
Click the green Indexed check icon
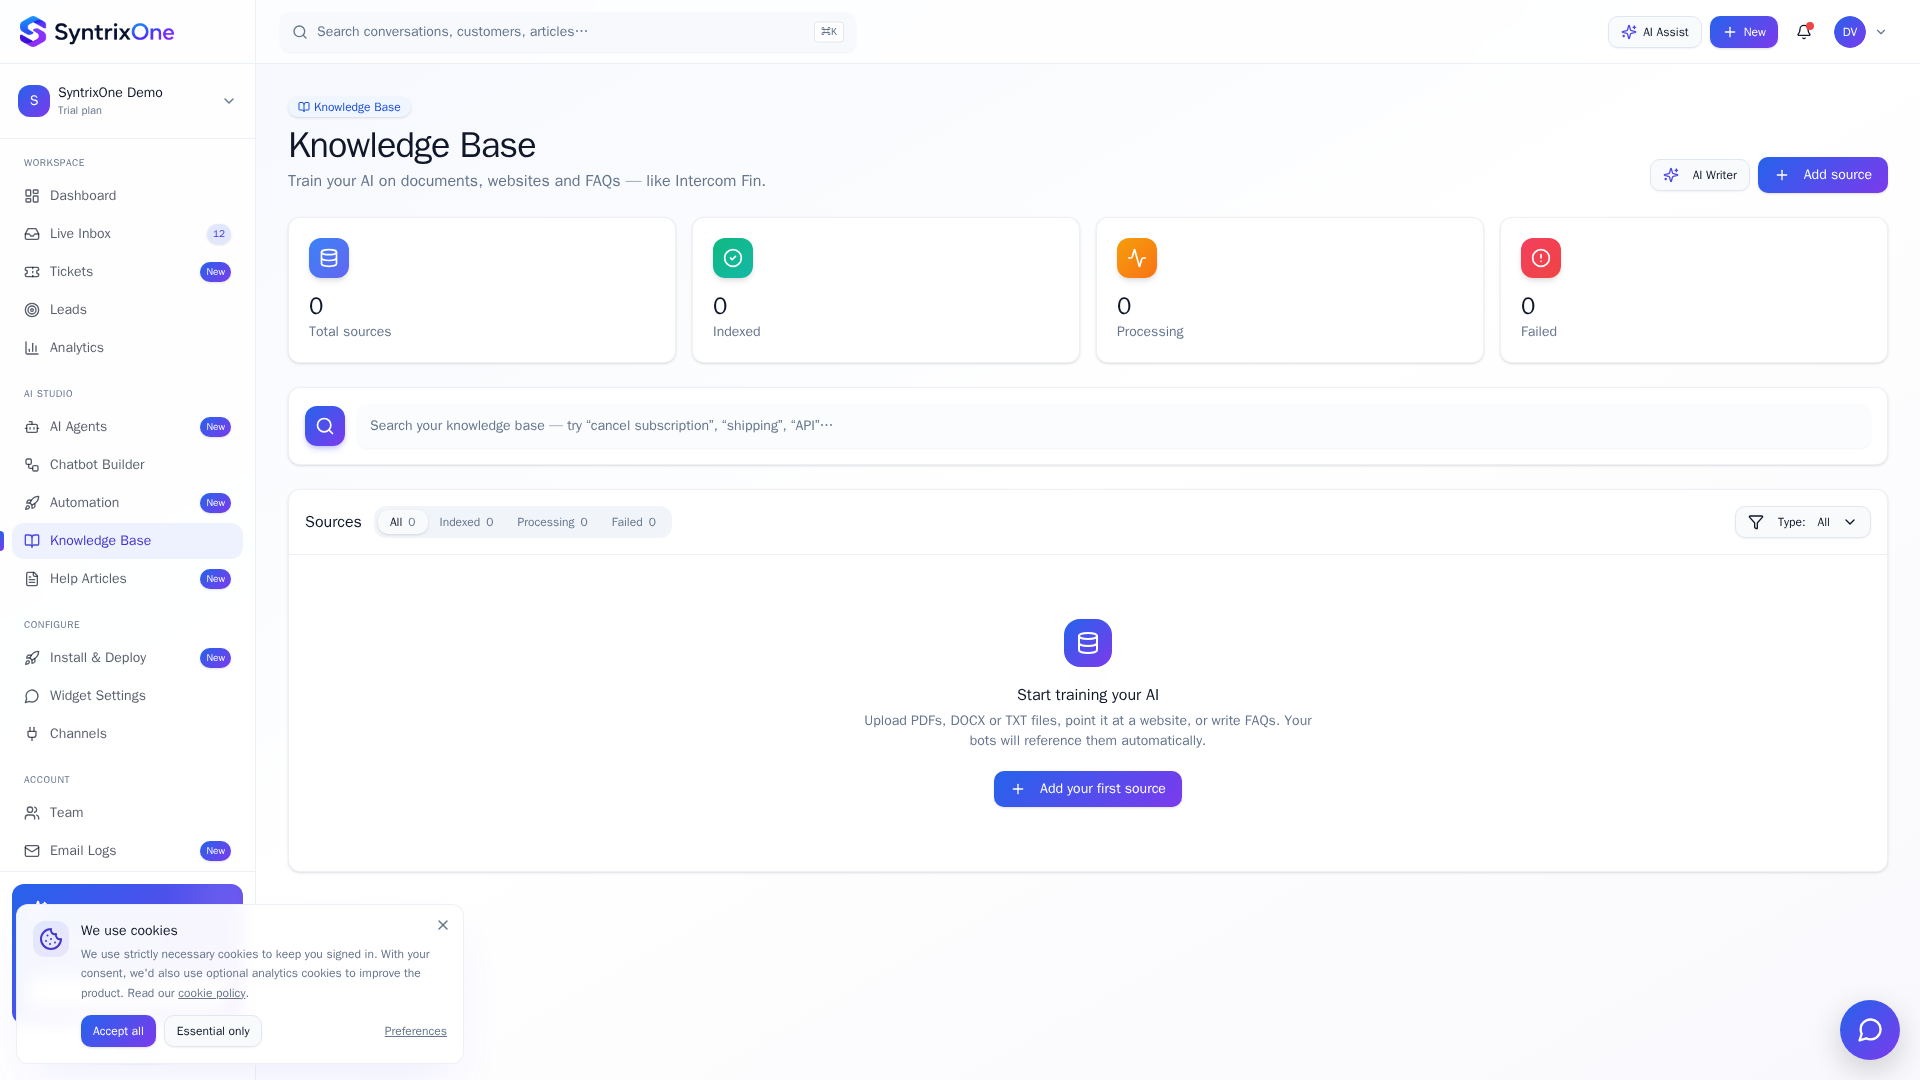coord(733,258)
